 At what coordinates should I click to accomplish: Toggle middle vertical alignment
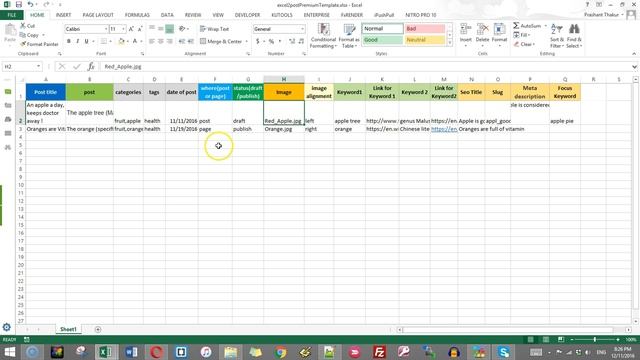click(x=161, y=29)
